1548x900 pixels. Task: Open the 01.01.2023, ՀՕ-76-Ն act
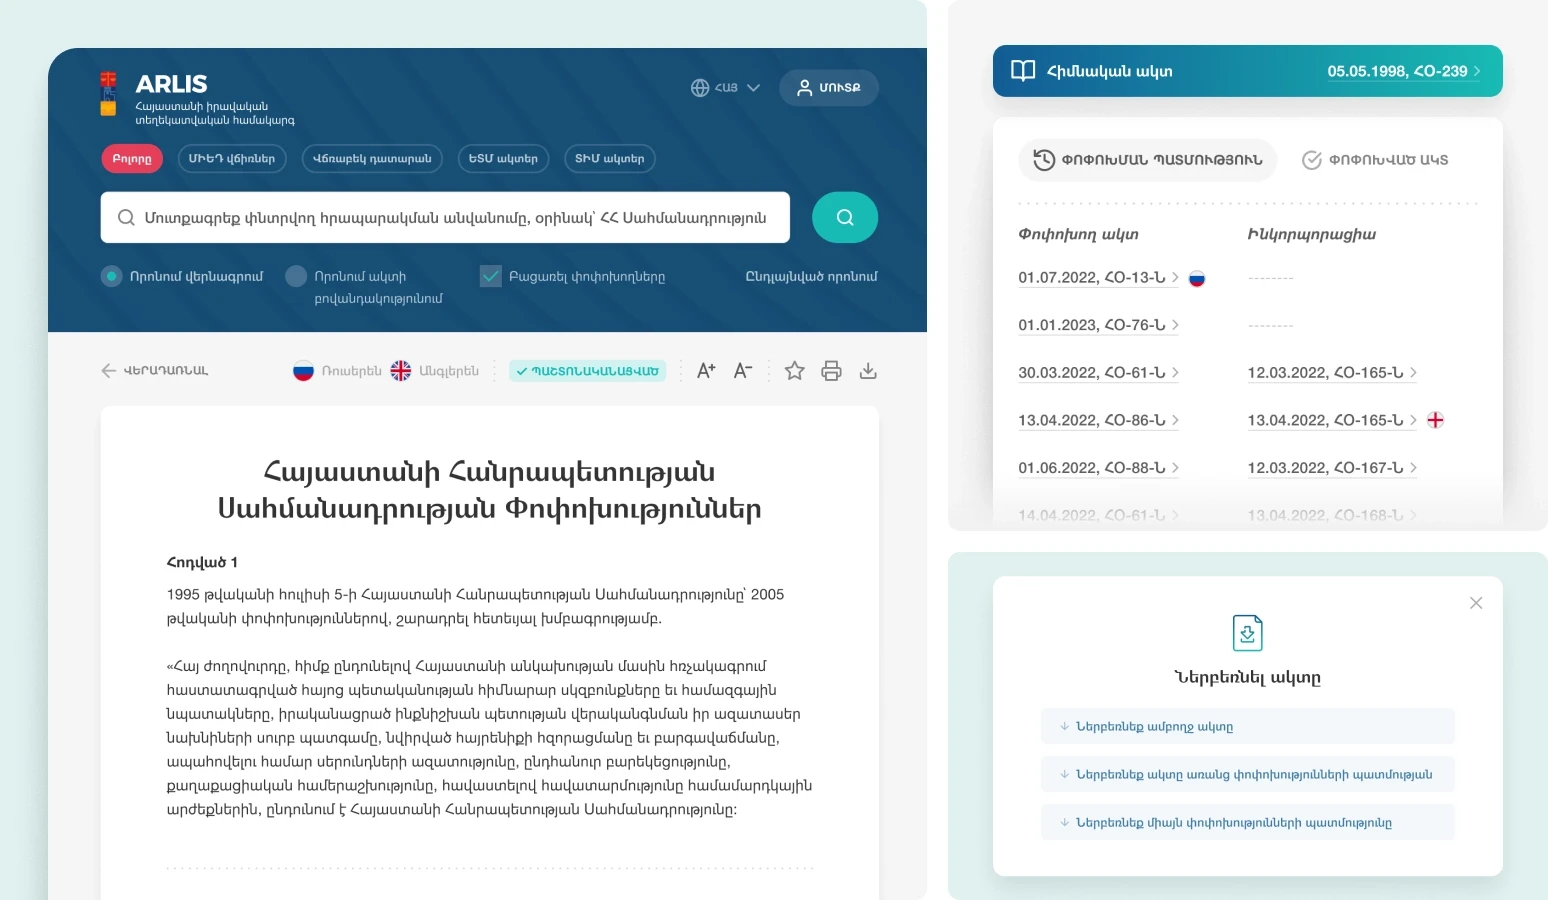pyautogui.click(x=1098, y=325)
